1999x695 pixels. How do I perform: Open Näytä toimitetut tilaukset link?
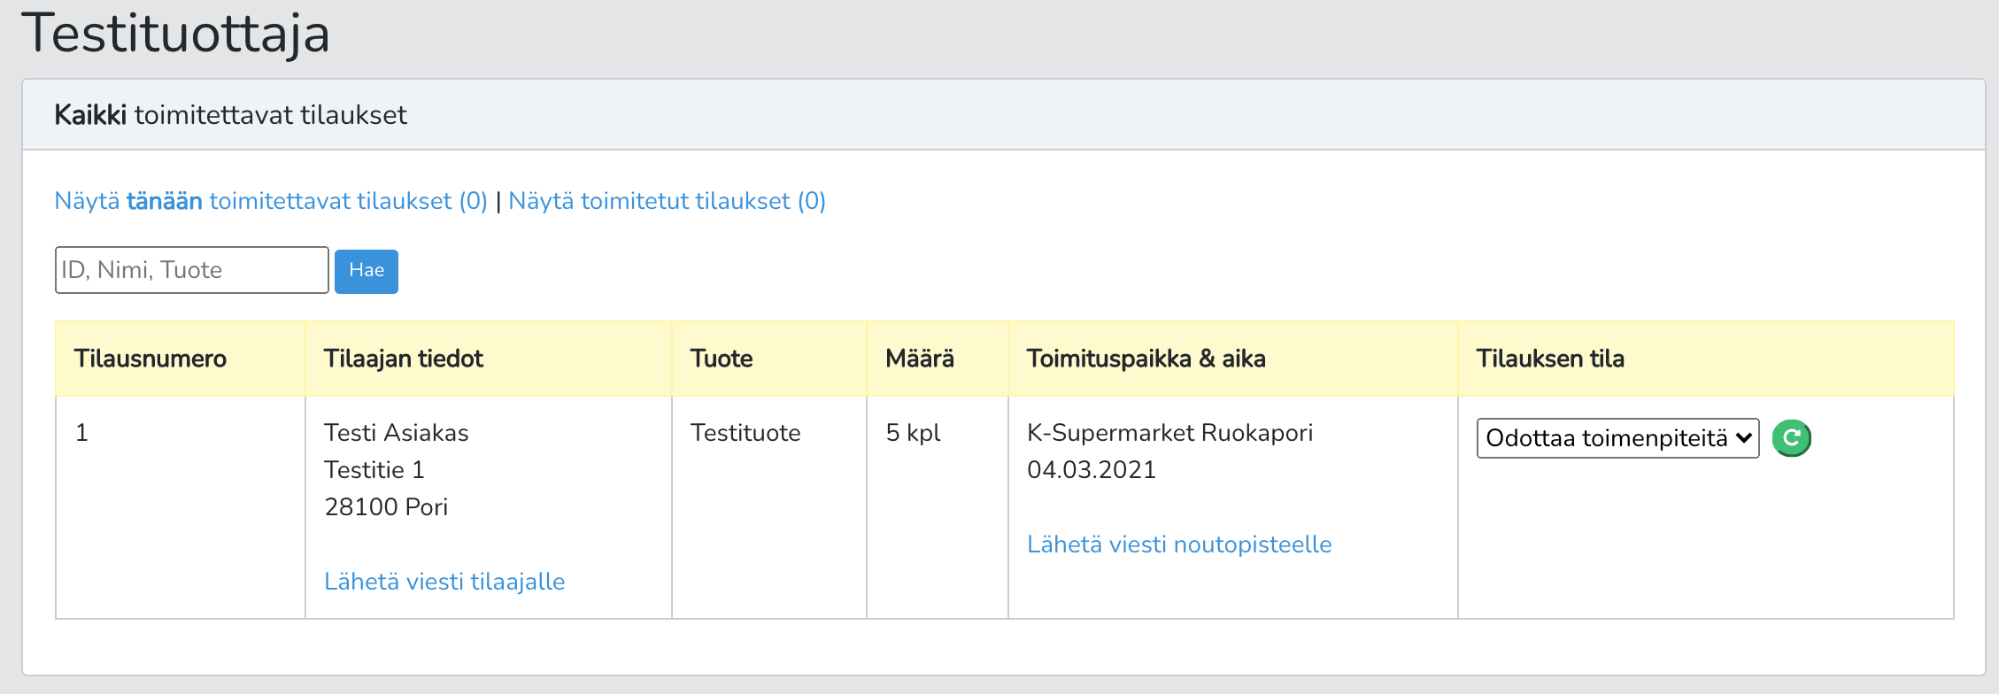(666, 201)
